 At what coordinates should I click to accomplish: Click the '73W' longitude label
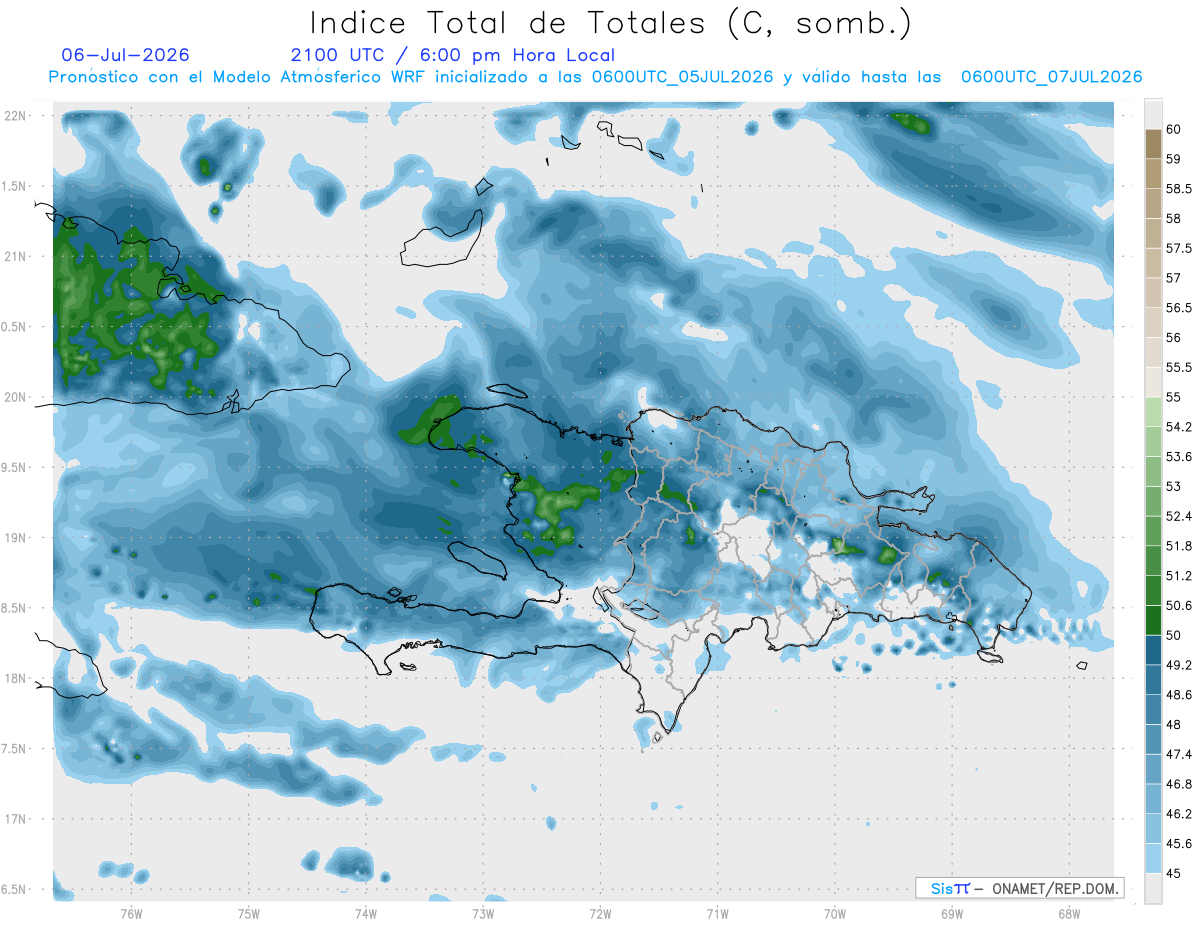point(483,914)
